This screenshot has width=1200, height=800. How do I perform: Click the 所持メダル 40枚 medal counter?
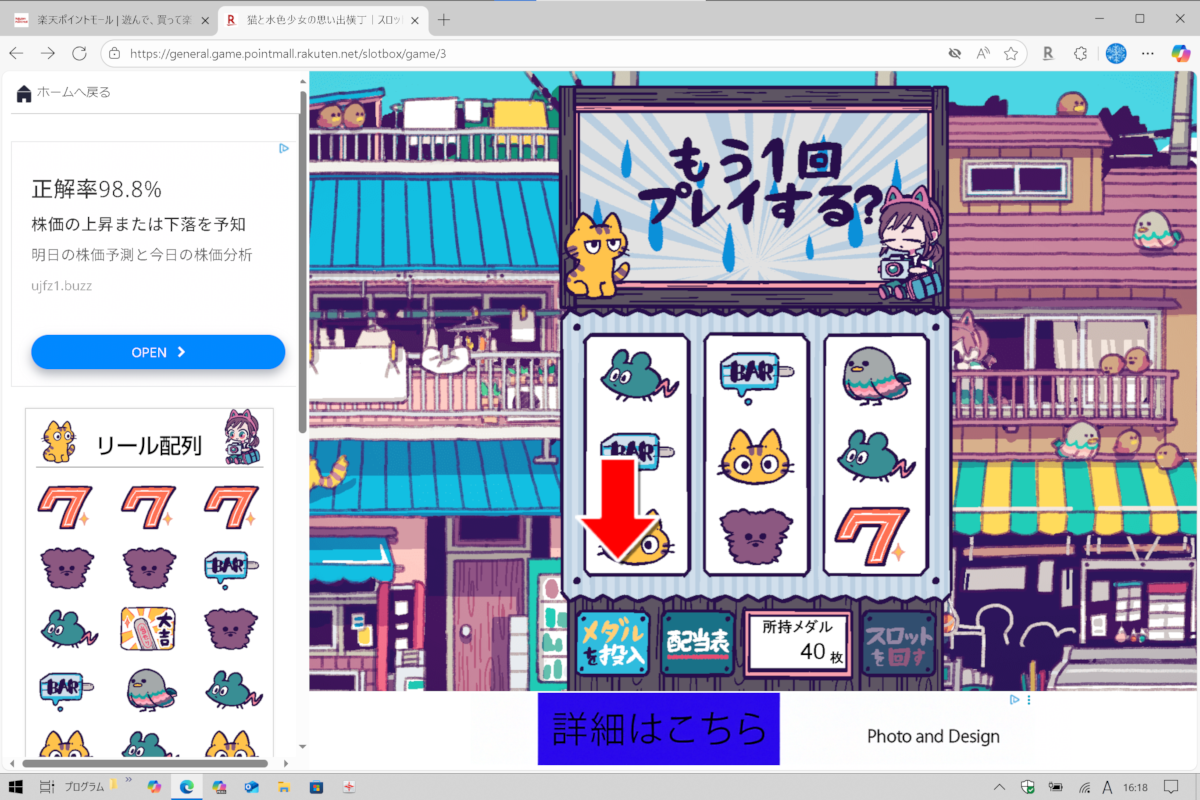click(798, 643)
